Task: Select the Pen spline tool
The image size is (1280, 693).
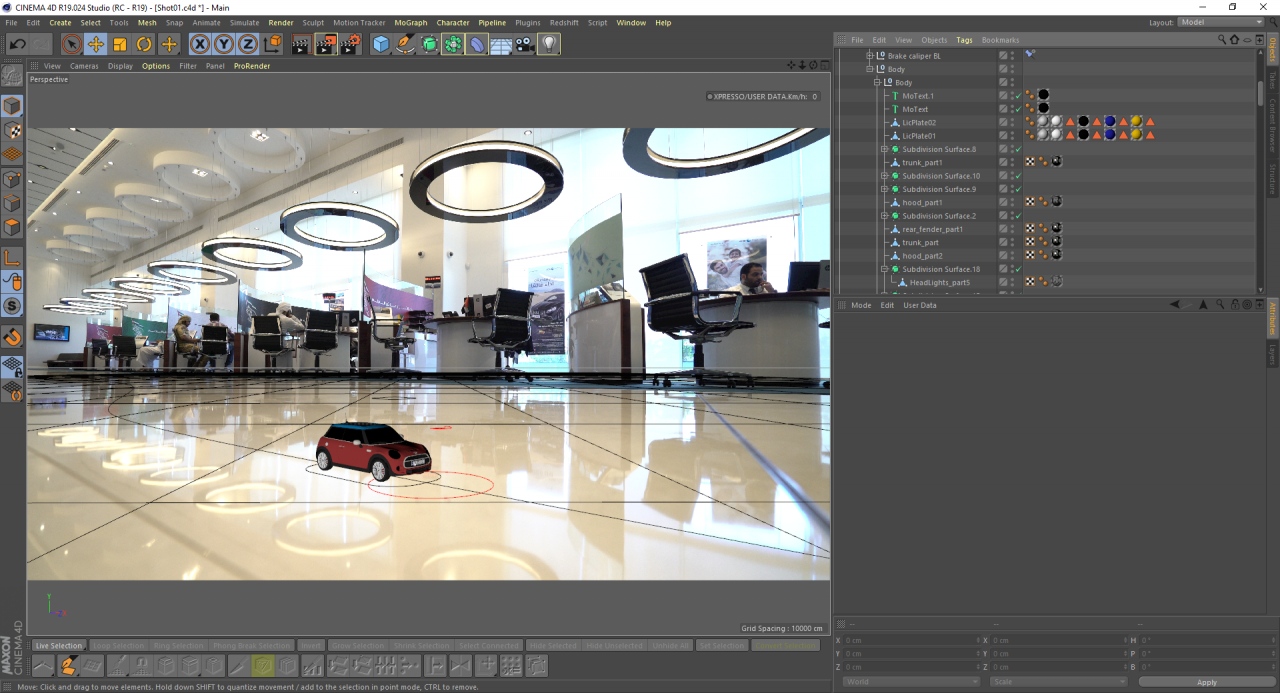Action: tap(405, 44)
